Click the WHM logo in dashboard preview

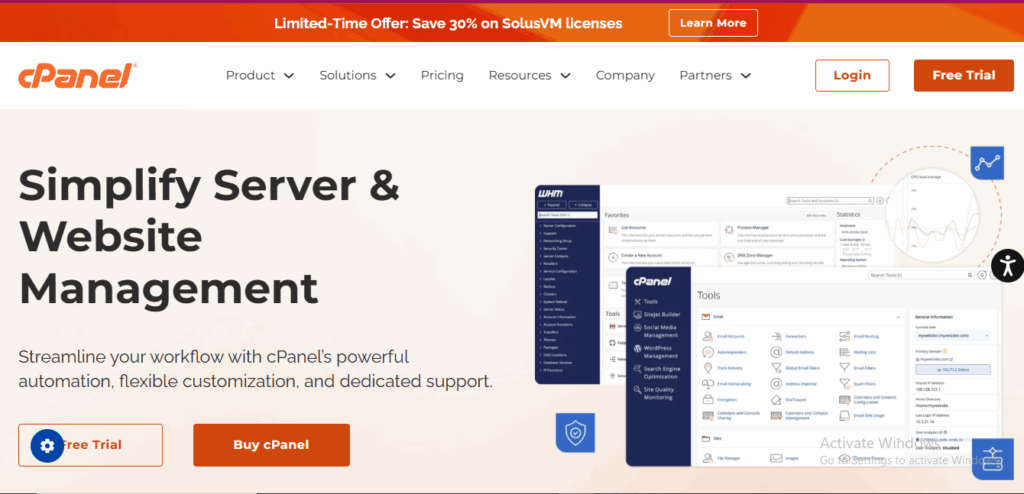click(550, 193)
